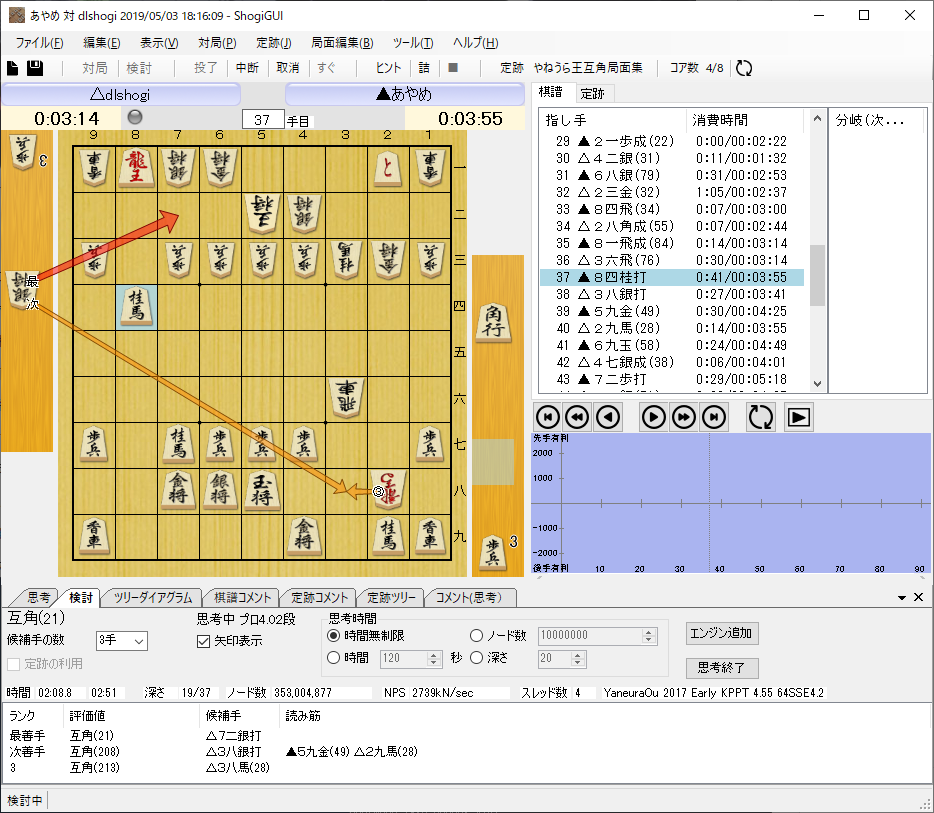Screen dimensions: 934x813
Task: Uncheck the 矢印表示 arrow display checkbox
Action: (x=203, y=642)
